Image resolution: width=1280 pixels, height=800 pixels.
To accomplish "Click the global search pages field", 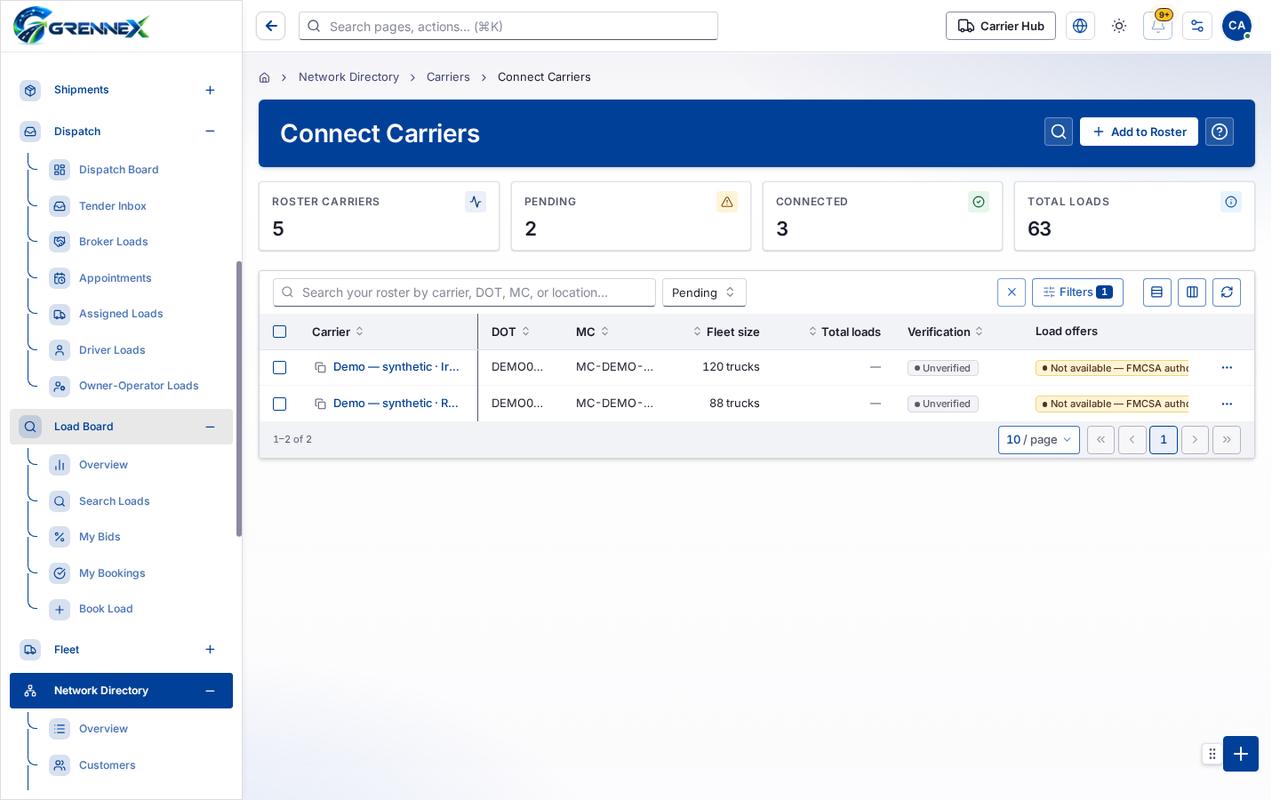I will (x=508, y=26).
